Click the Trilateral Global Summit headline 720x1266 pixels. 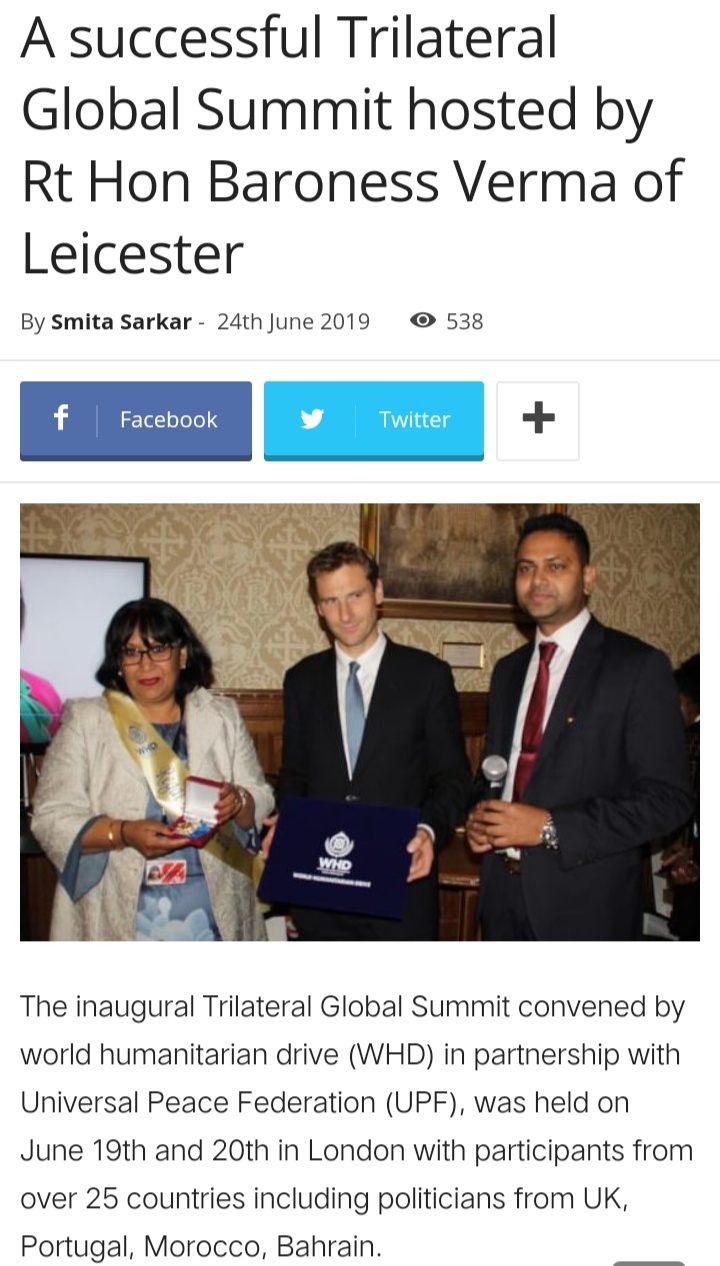(x=352, y=145)
